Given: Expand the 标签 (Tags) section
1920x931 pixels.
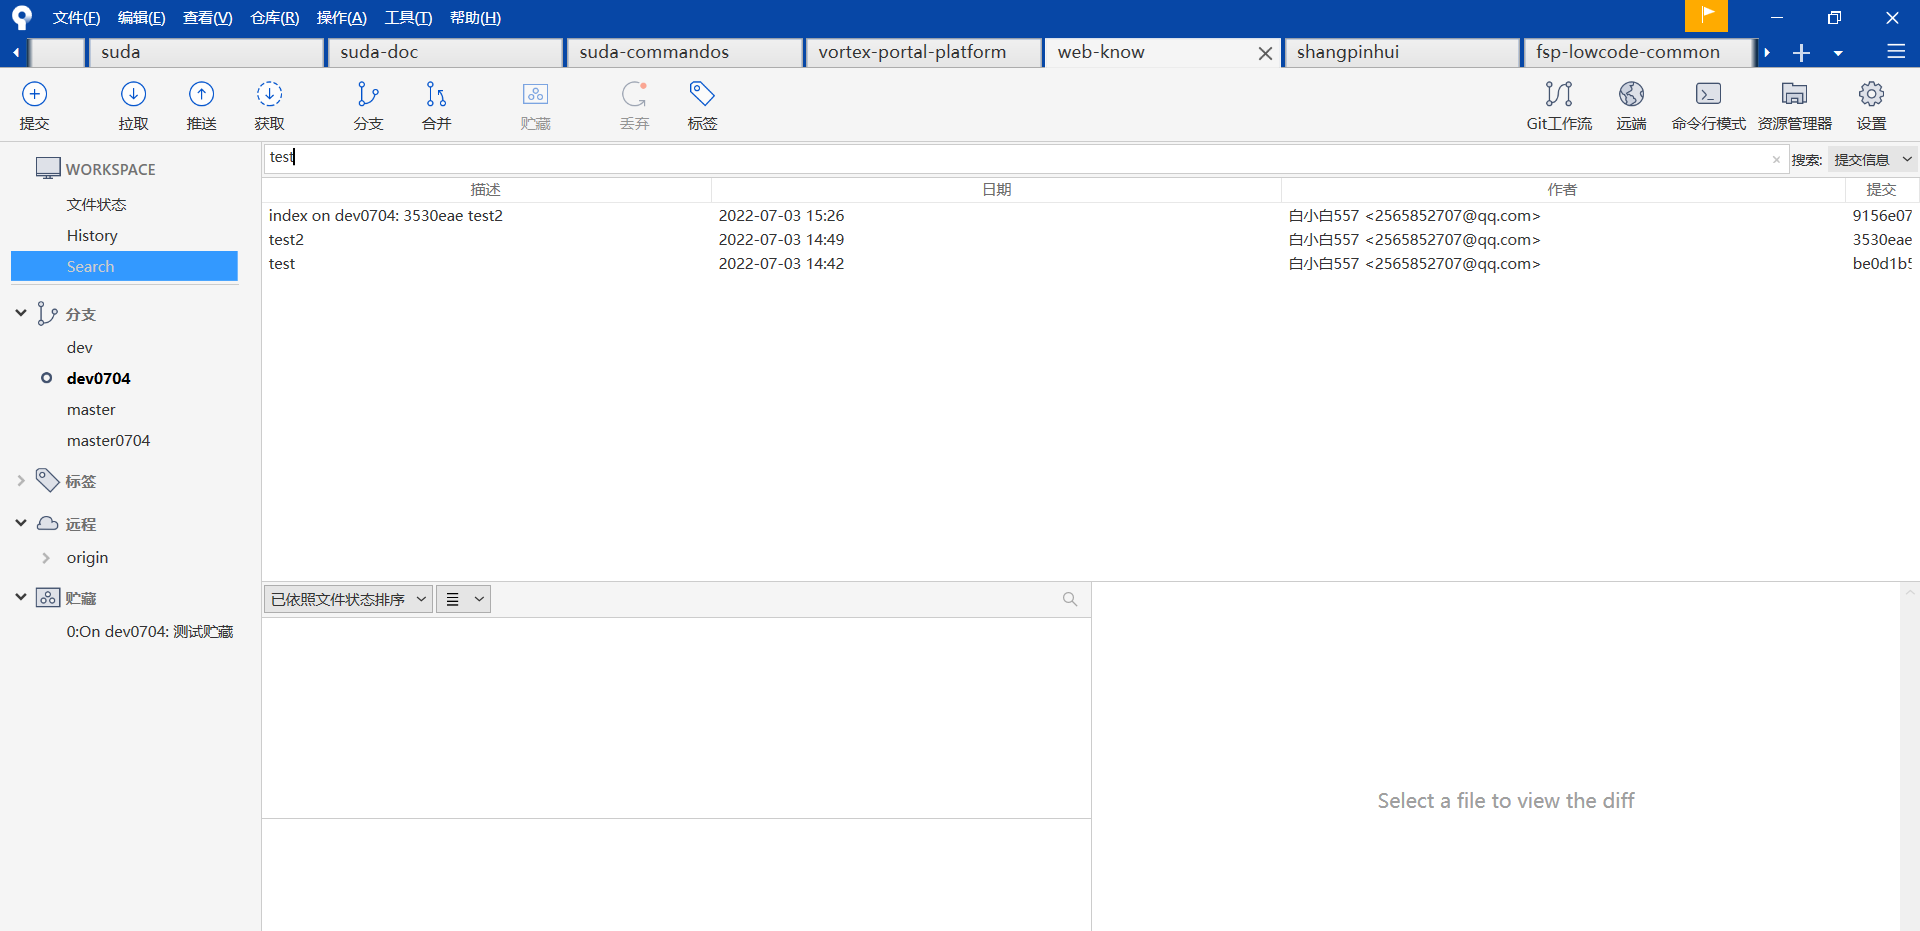Looking at the screenshot, I should pos(21,481).
